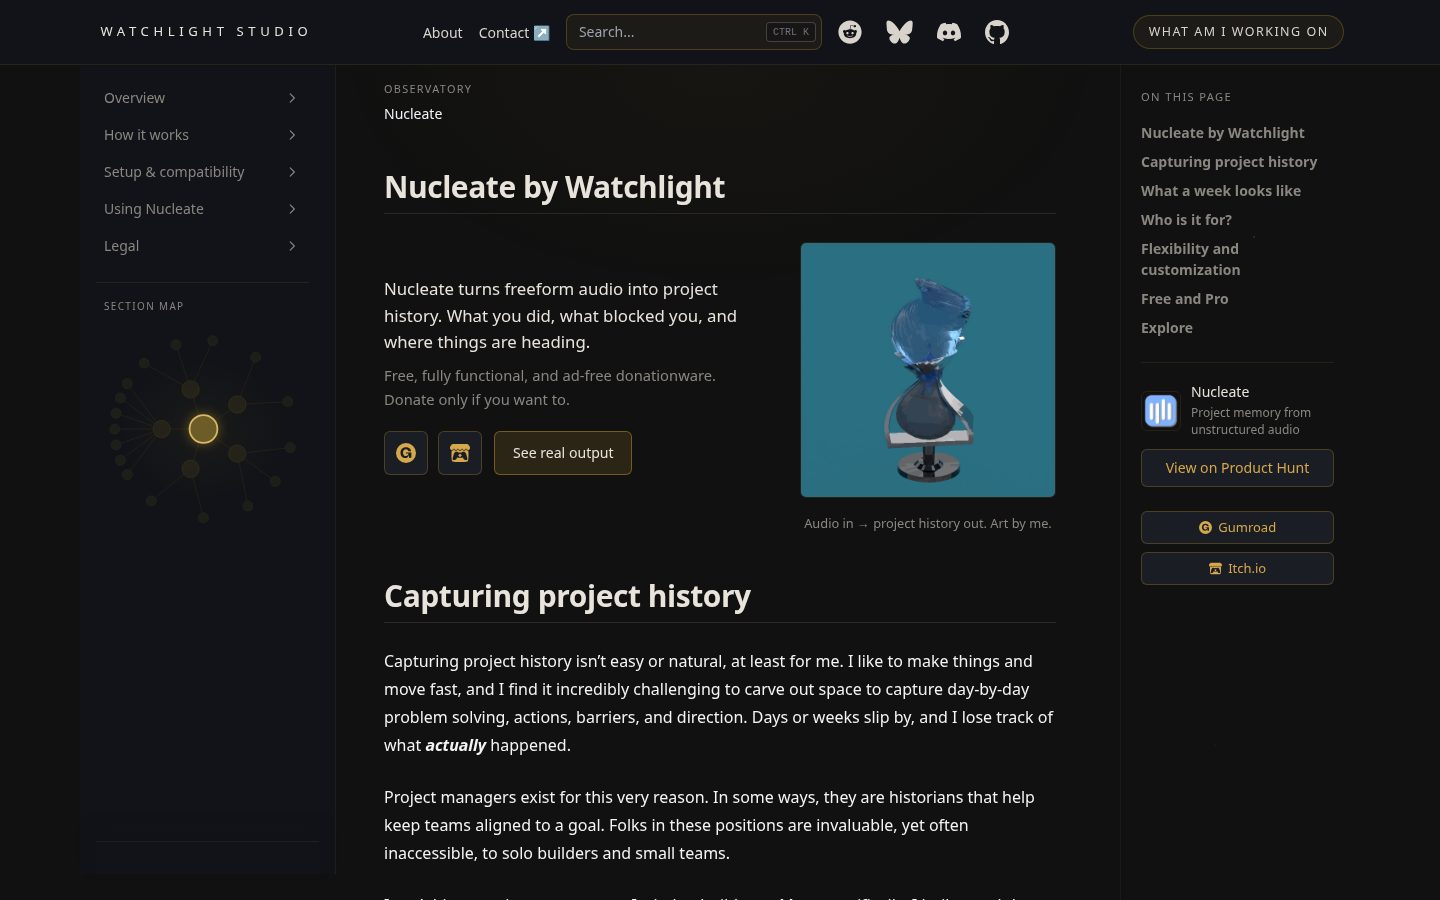Jump to Nucleate by Watchlight section
This screenshot has width=1440, height=900.
click(x=1222, y=133)
